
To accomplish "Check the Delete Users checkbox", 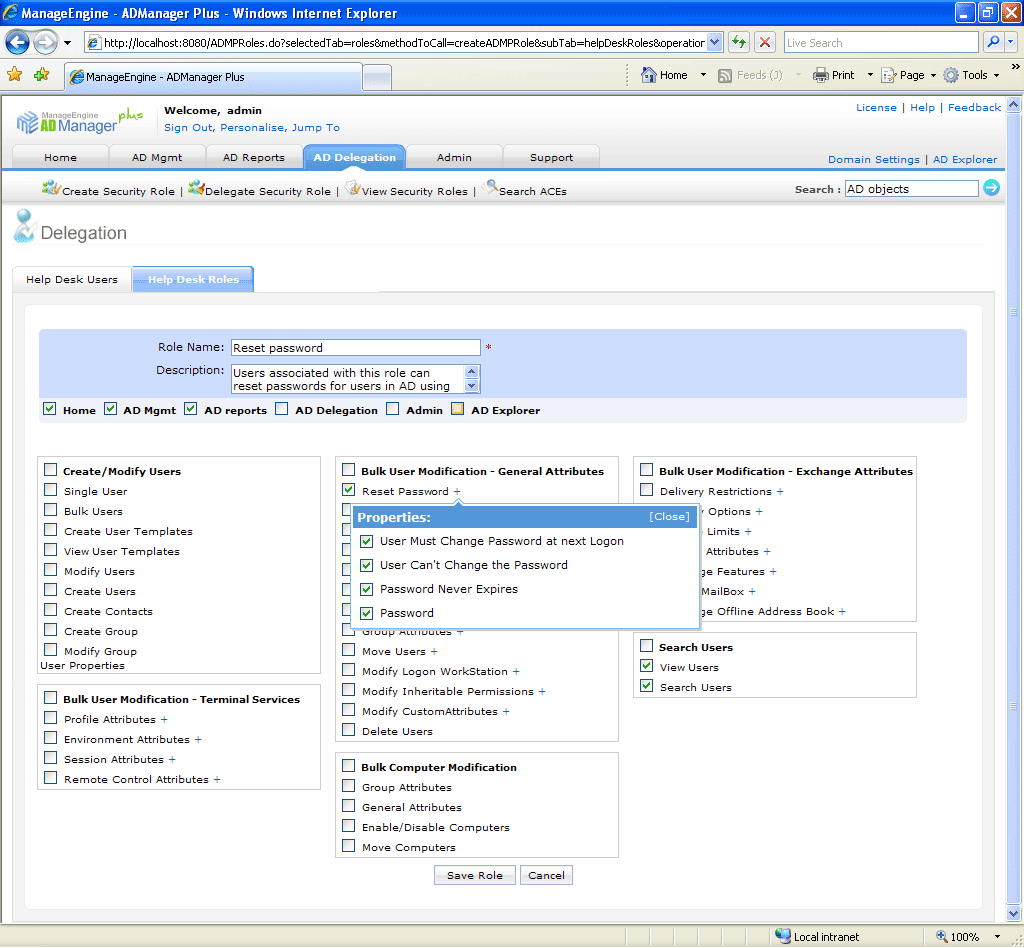I will [x=349, y=730].
